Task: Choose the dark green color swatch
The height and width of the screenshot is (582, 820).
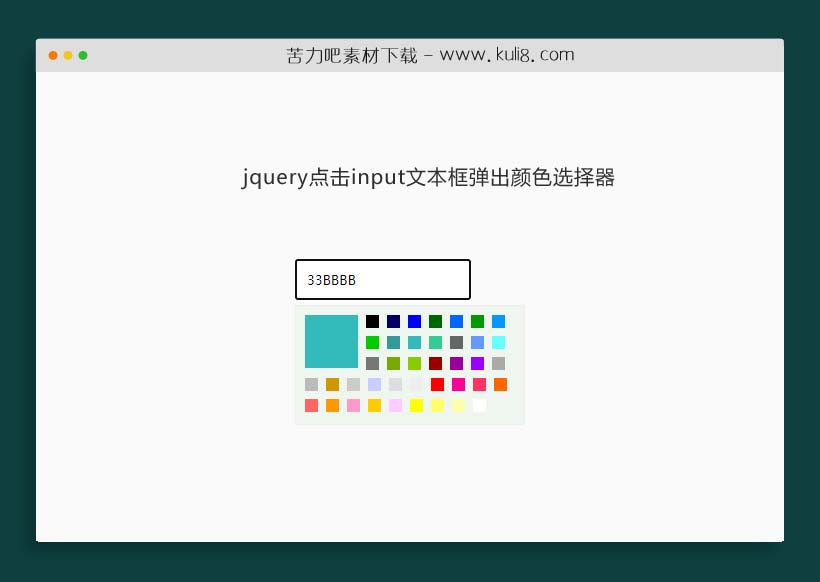Action: 436,321
